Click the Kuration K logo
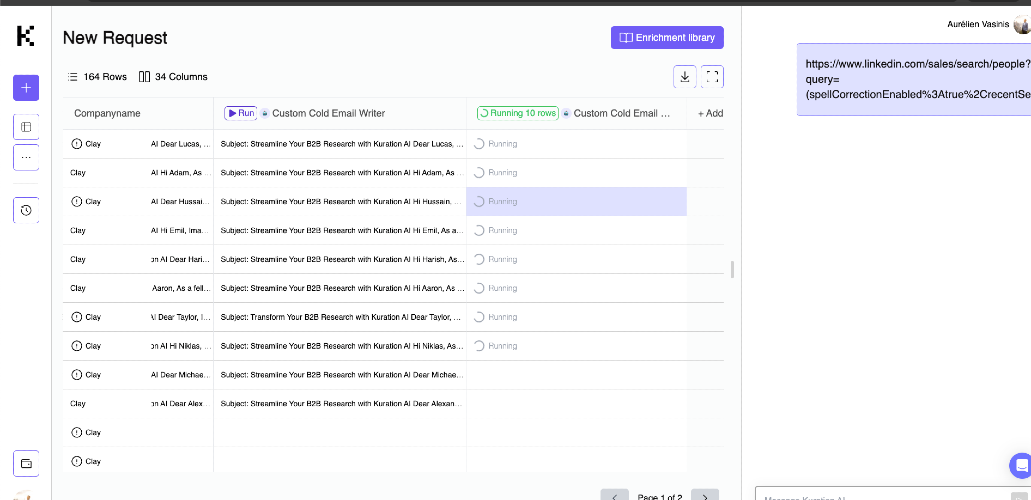This screenshot has width=1031, height=500. point(26,36)
